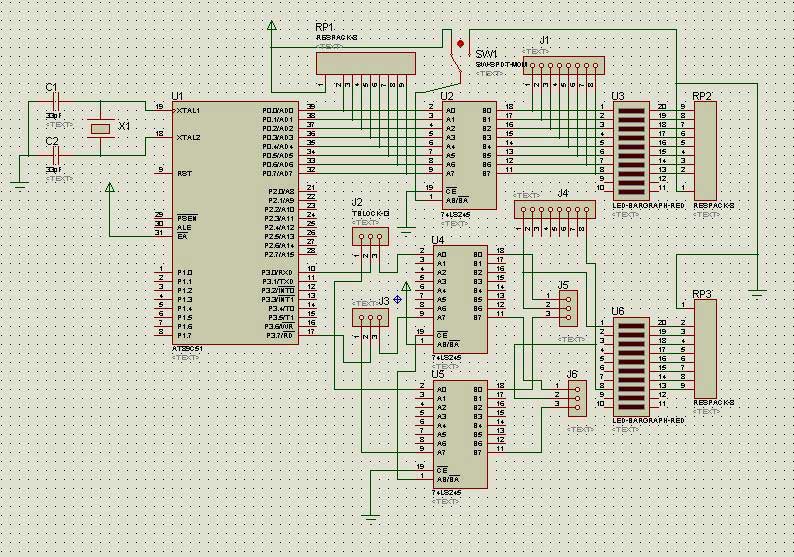Toggle the SW1 switch red actuator dot
794x557 pixels.
(x=460, y=44)
